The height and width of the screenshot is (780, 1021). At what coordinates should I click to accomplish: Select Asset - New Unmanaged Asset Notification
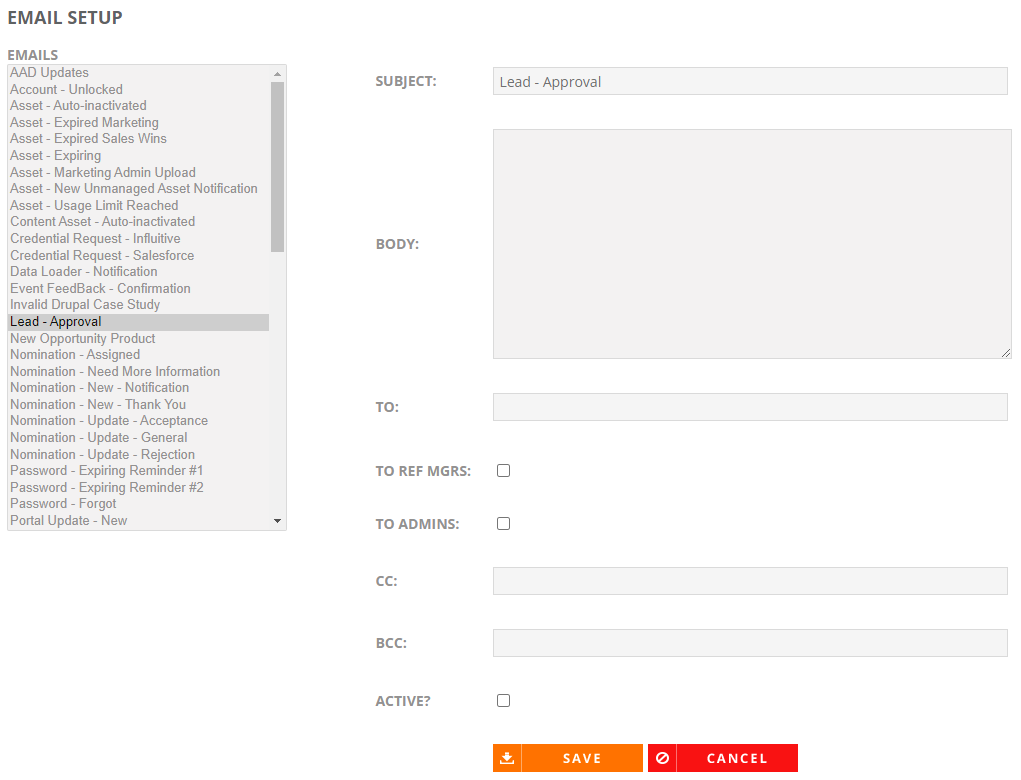tap(139, 189)
